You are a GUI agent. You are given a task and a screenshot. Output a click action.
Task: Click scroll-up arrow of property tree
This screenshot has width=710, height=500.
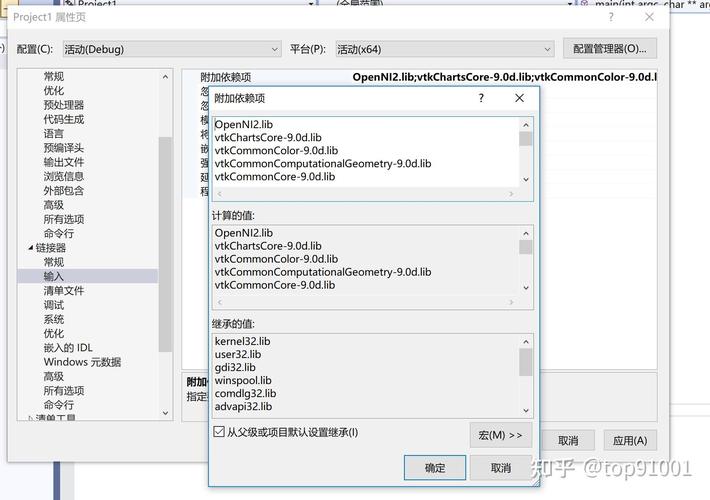165,77
